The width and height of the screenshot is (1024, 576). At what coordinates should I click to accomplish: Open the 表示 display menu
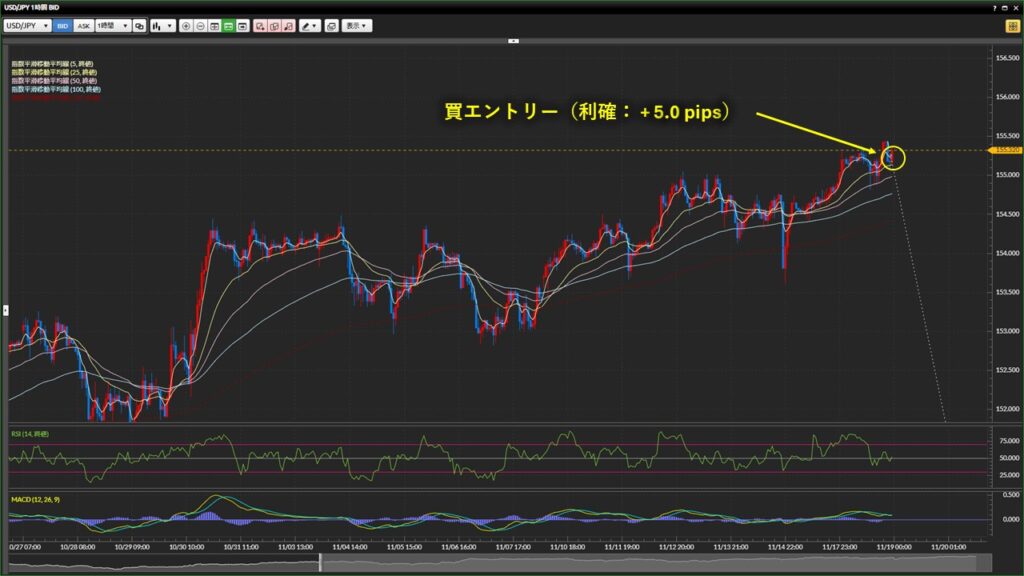coord(356,25)
